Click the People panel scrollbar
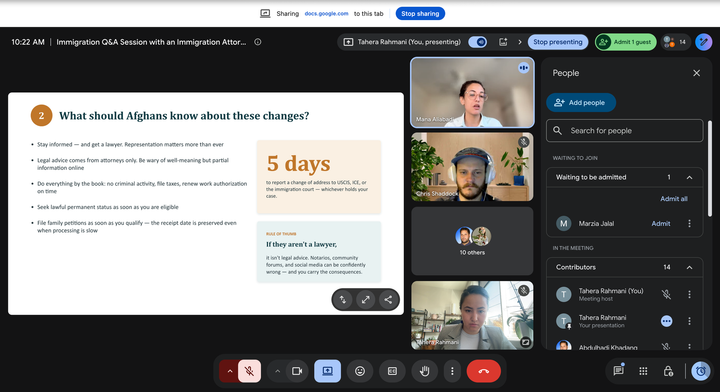This screenshot has height=392, width=720. coord(710,169)
